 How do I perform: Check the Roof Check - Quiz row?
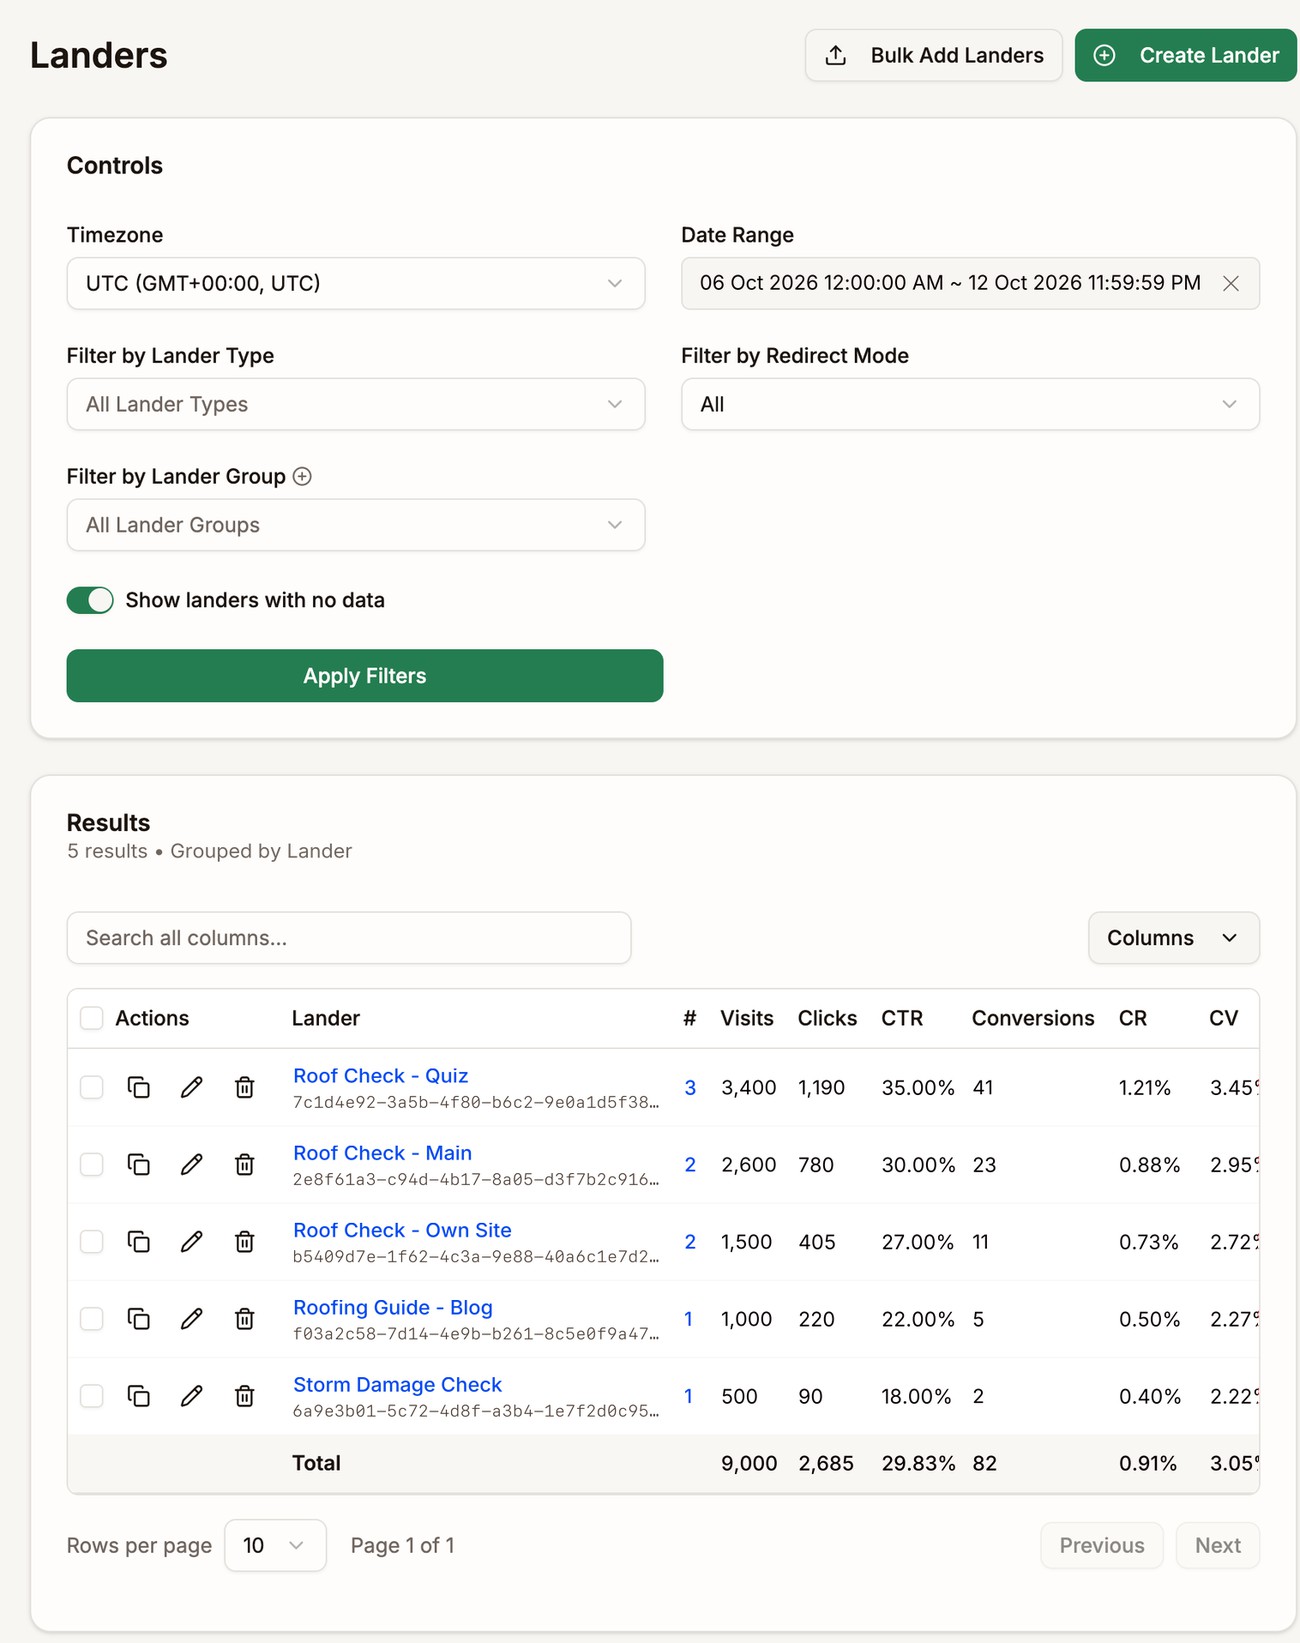click(92, 1087)
